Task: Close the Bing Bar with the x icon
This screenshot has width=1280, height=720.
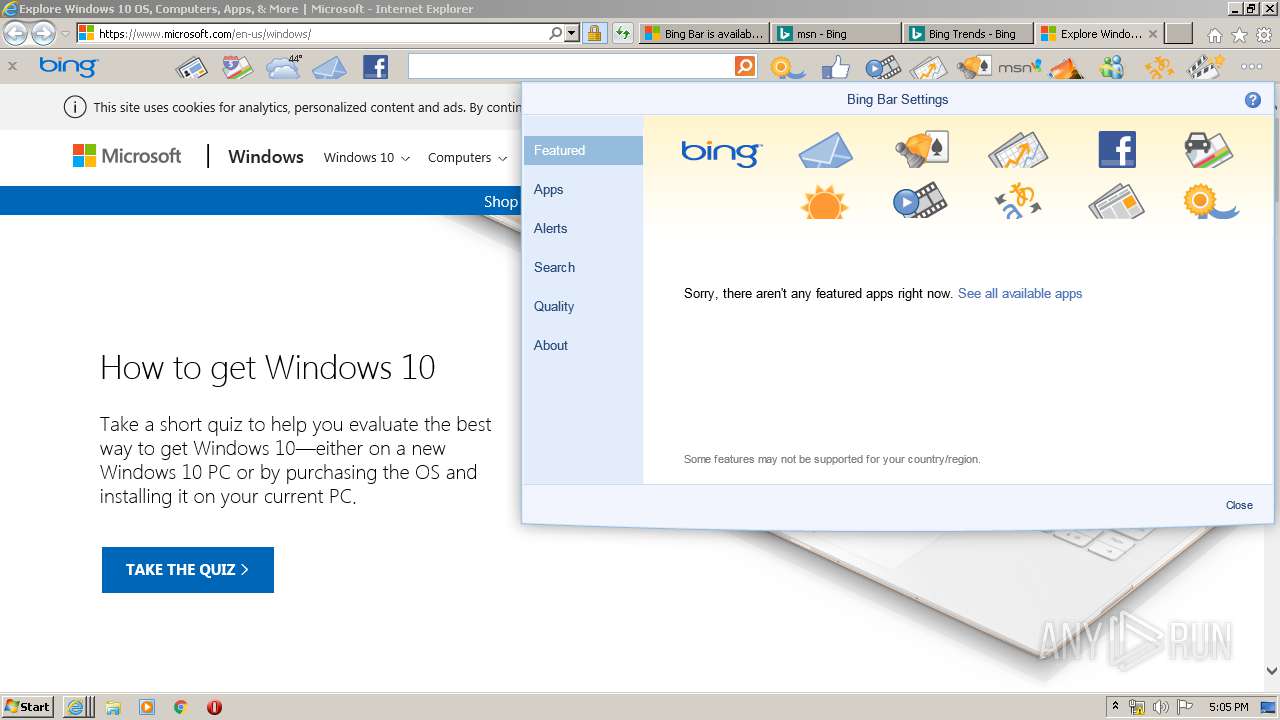Action: coord(12,66)
